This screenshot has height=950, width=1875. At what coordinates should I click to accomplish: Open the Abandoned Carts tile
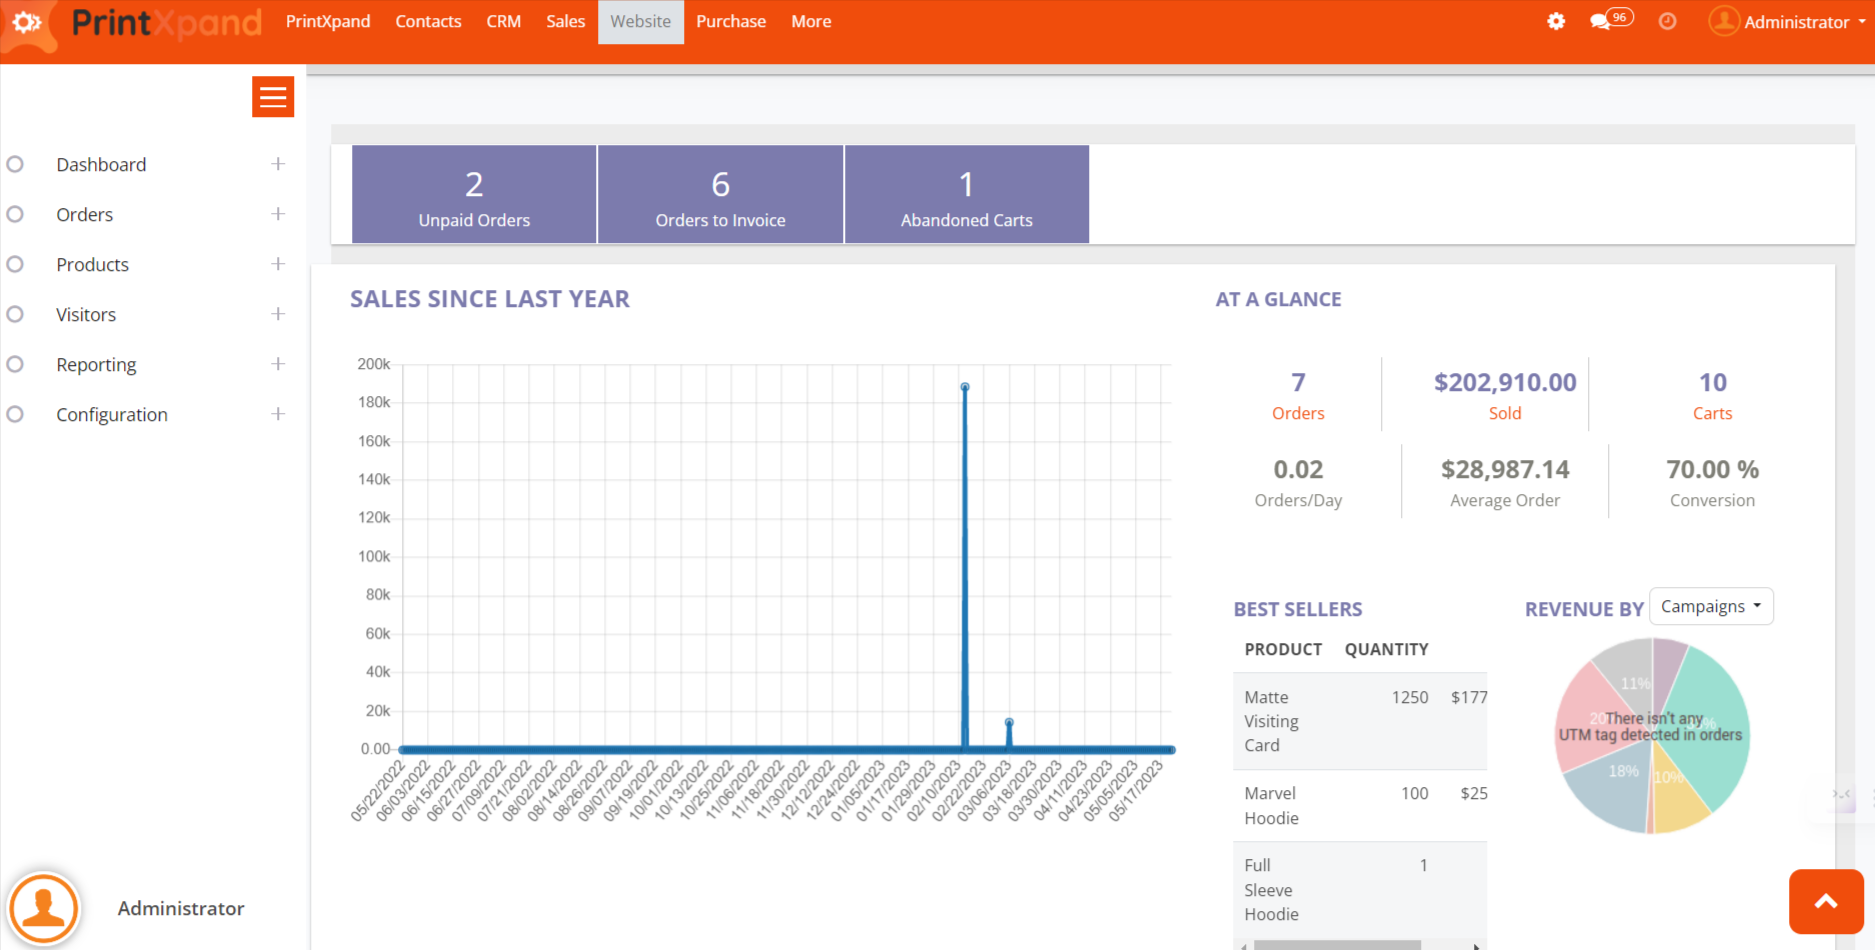[966, 195]
